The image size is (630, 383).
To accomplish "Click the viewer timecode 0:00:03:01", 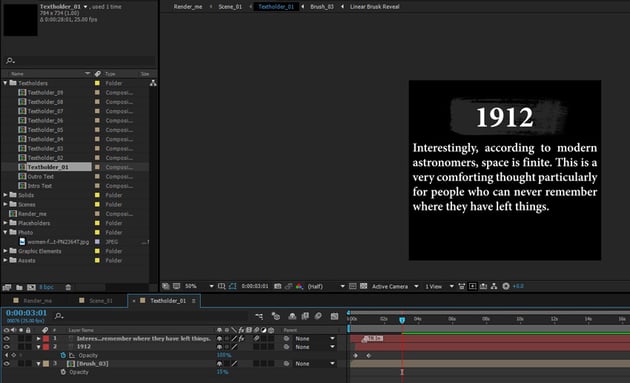I will click(255, 286).
